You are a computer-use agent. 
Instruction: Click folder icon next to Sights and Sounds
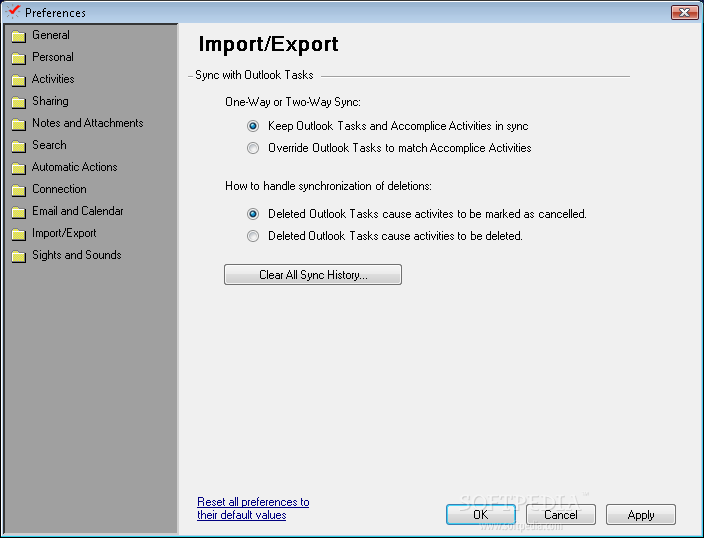[x=18, y=256]
